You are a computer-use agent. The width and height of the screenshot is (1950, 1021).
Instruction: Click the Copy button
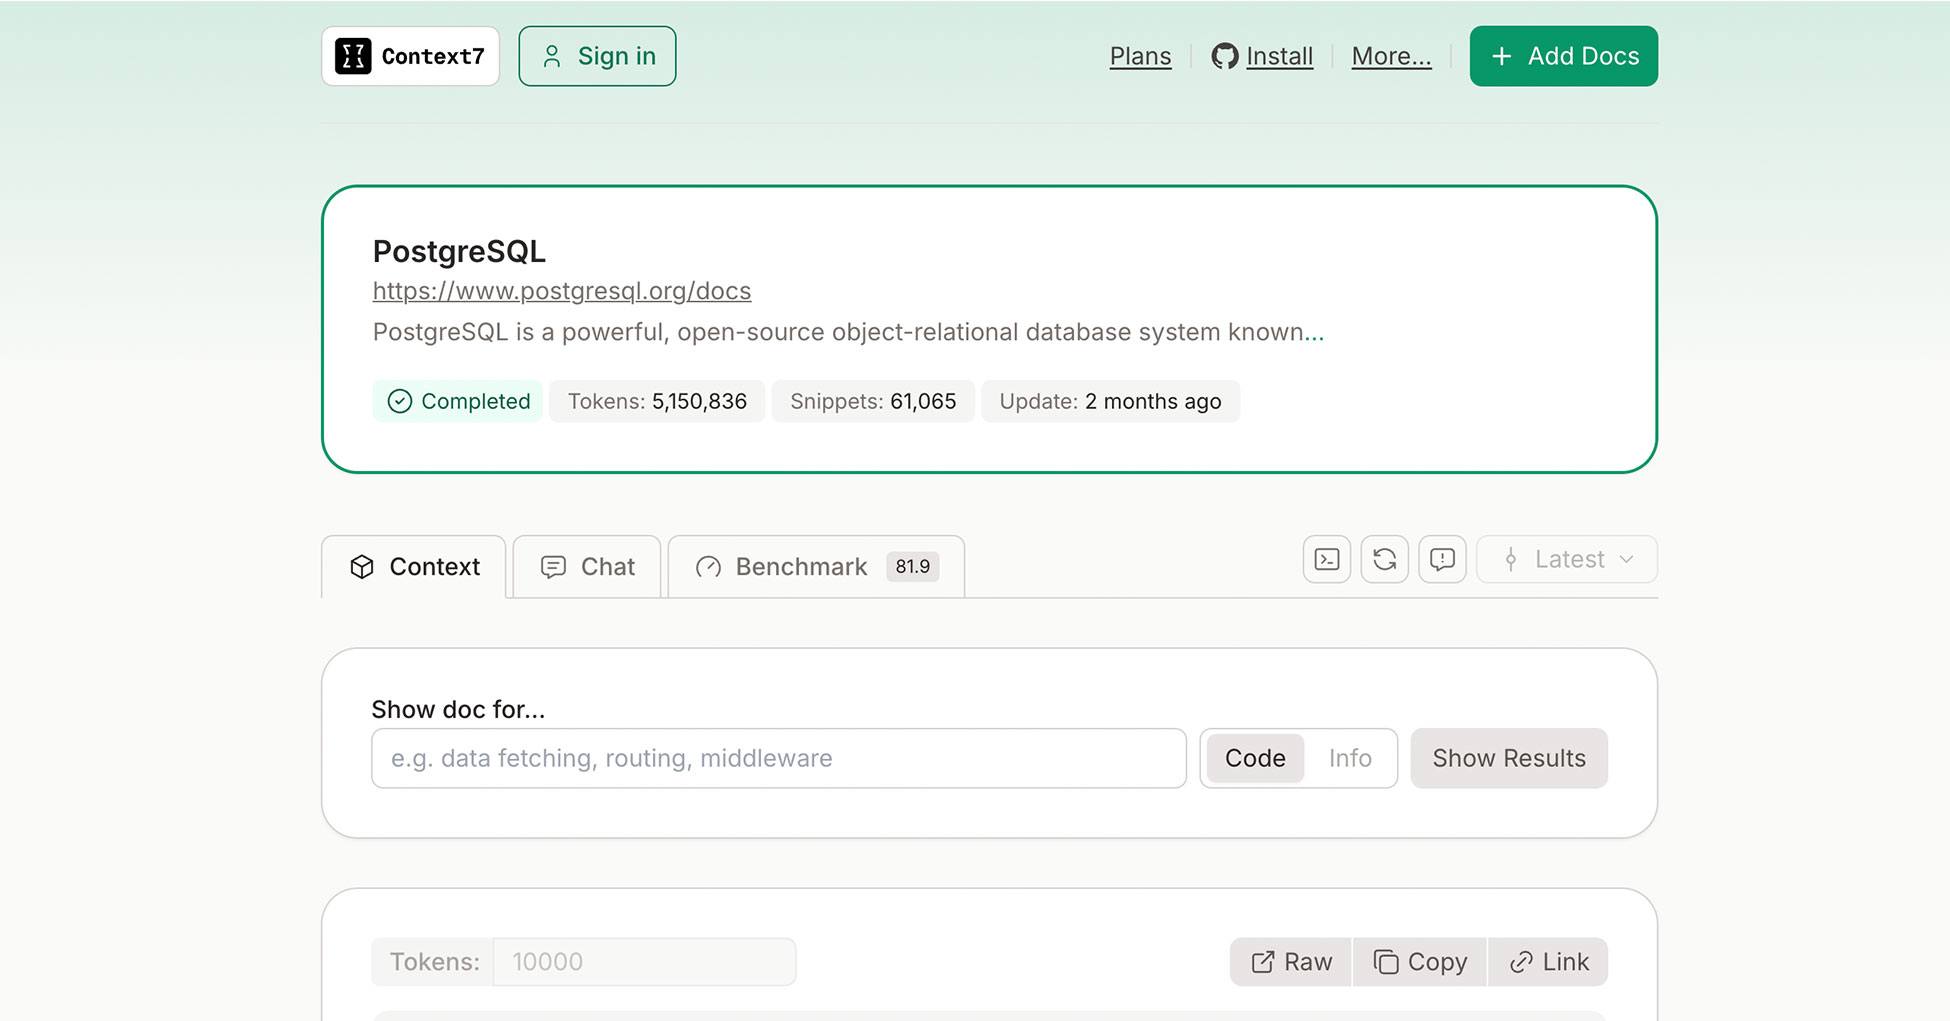[1420, 962]
